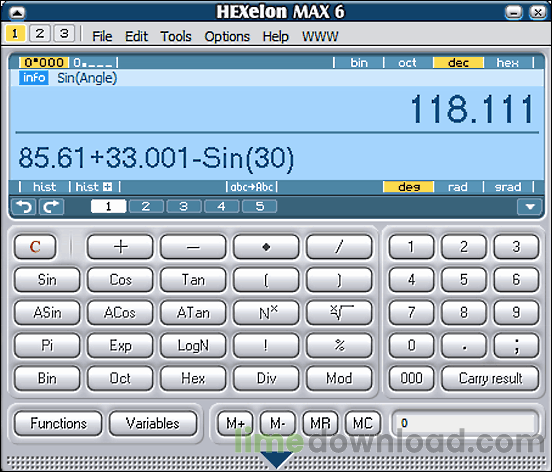Image resolution: width=552 pixels, height=472 pixels.
Task: Switch to layout mode 3
Action: [x=64, y=33]
